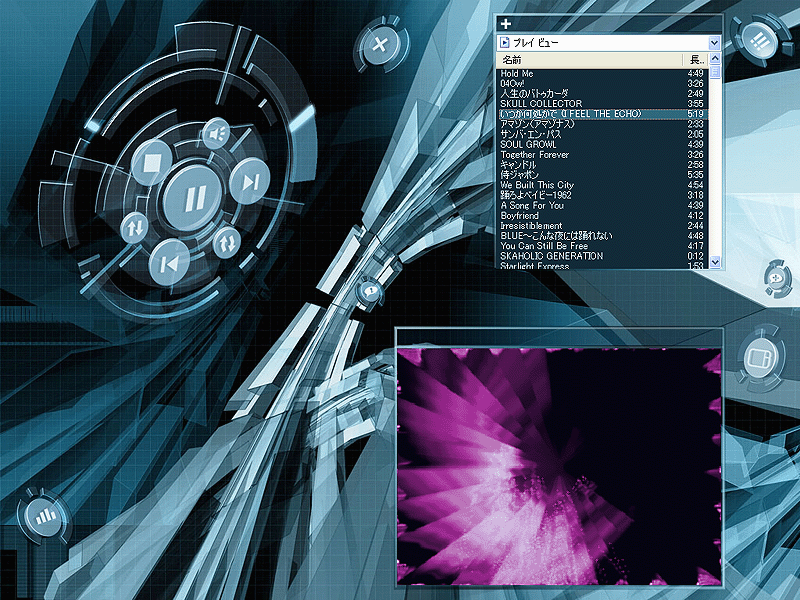Select the song 侍ジャポン

603,174
